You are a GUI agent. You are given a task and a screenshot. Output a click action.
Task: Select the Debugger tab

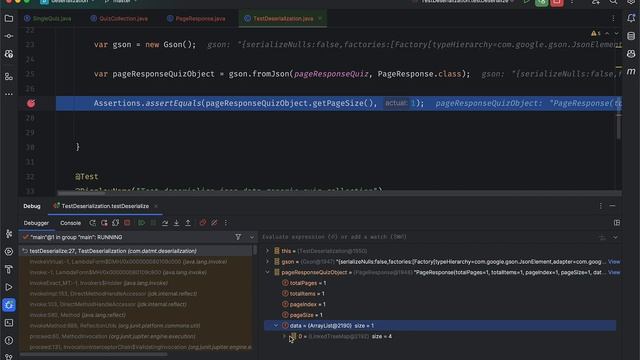click(36, 223)
